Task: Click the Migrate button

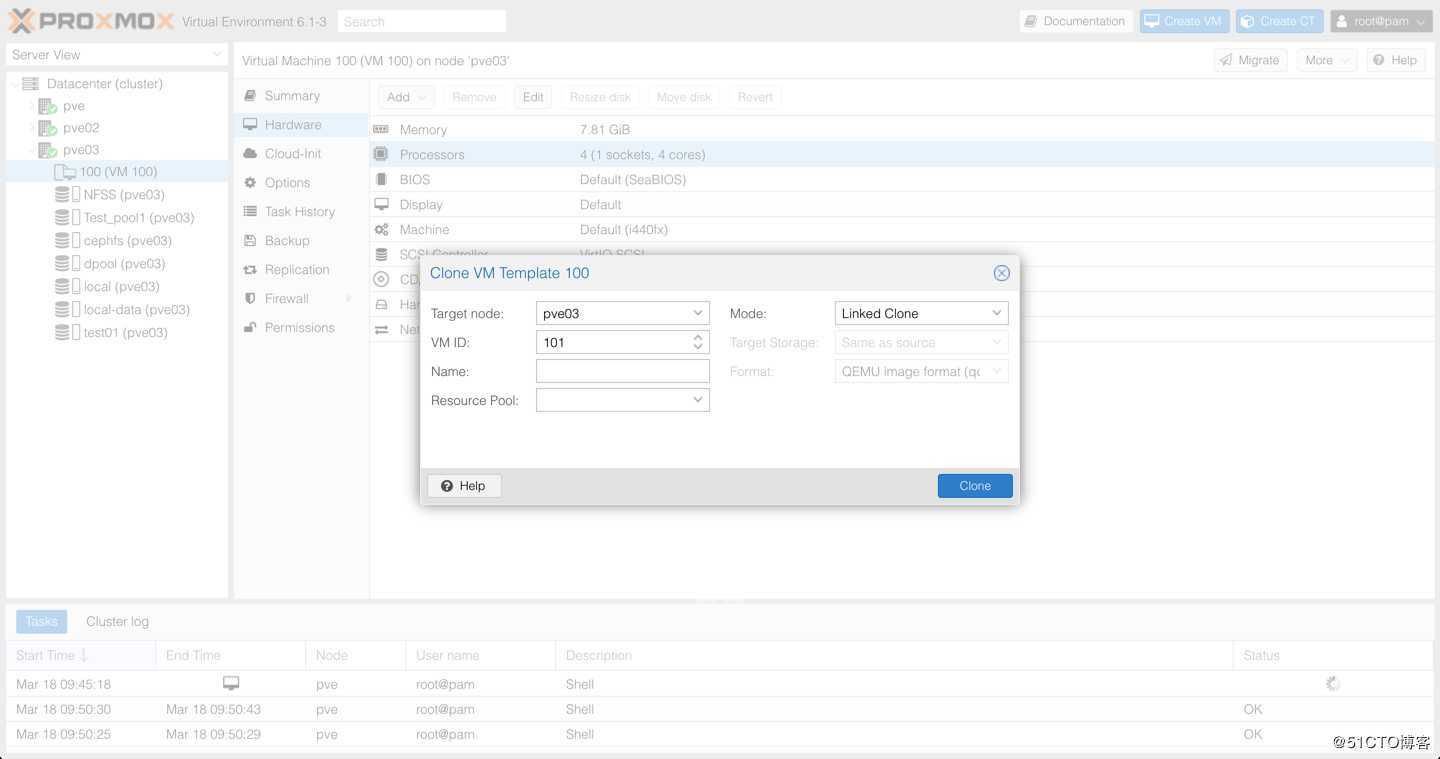Action: [x=1250, y=61]
